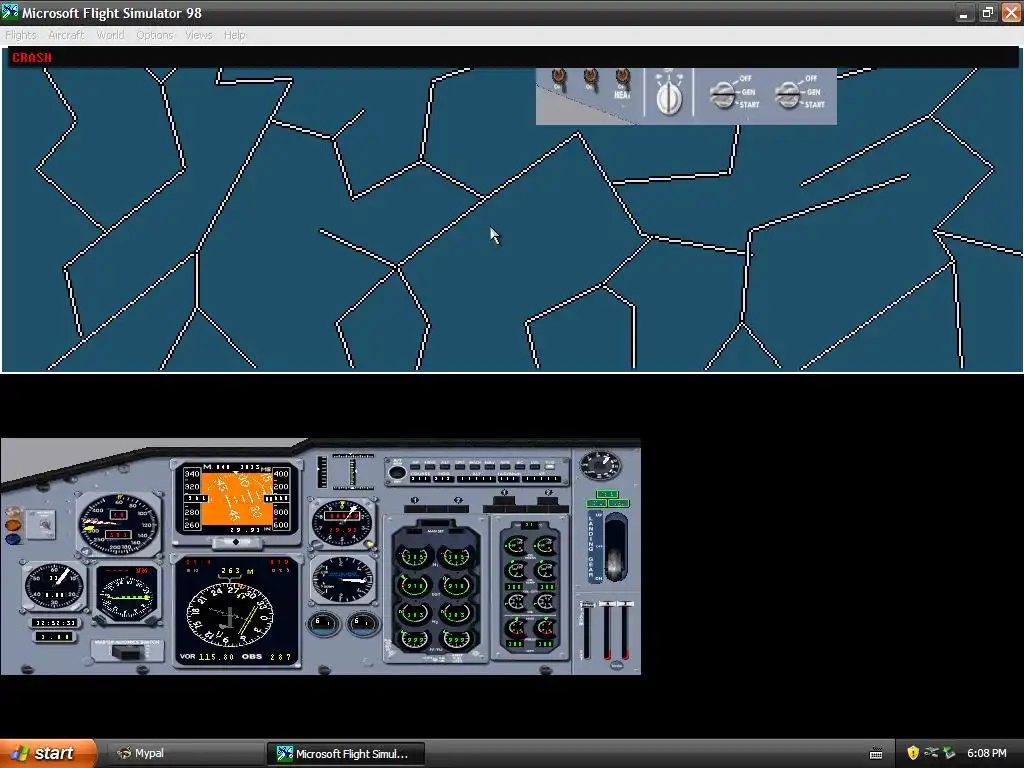Click the red CRASH message

click(32, 57)
